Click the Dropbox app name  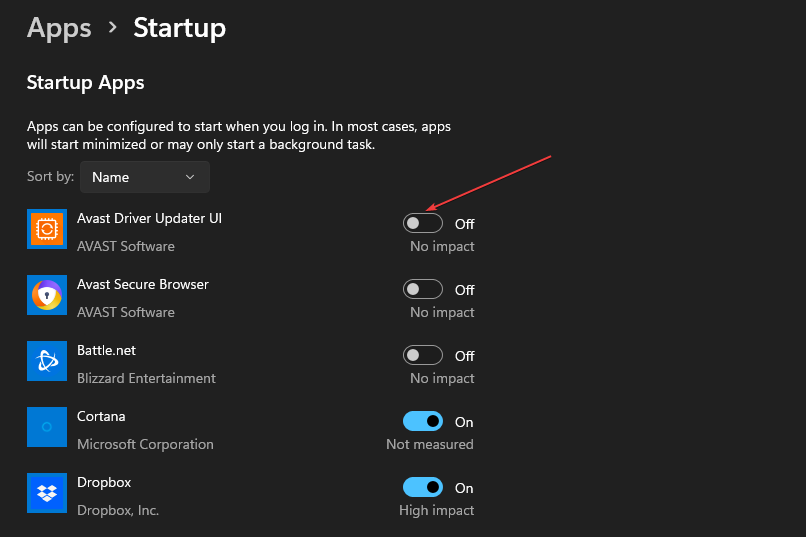click(103, 482)
